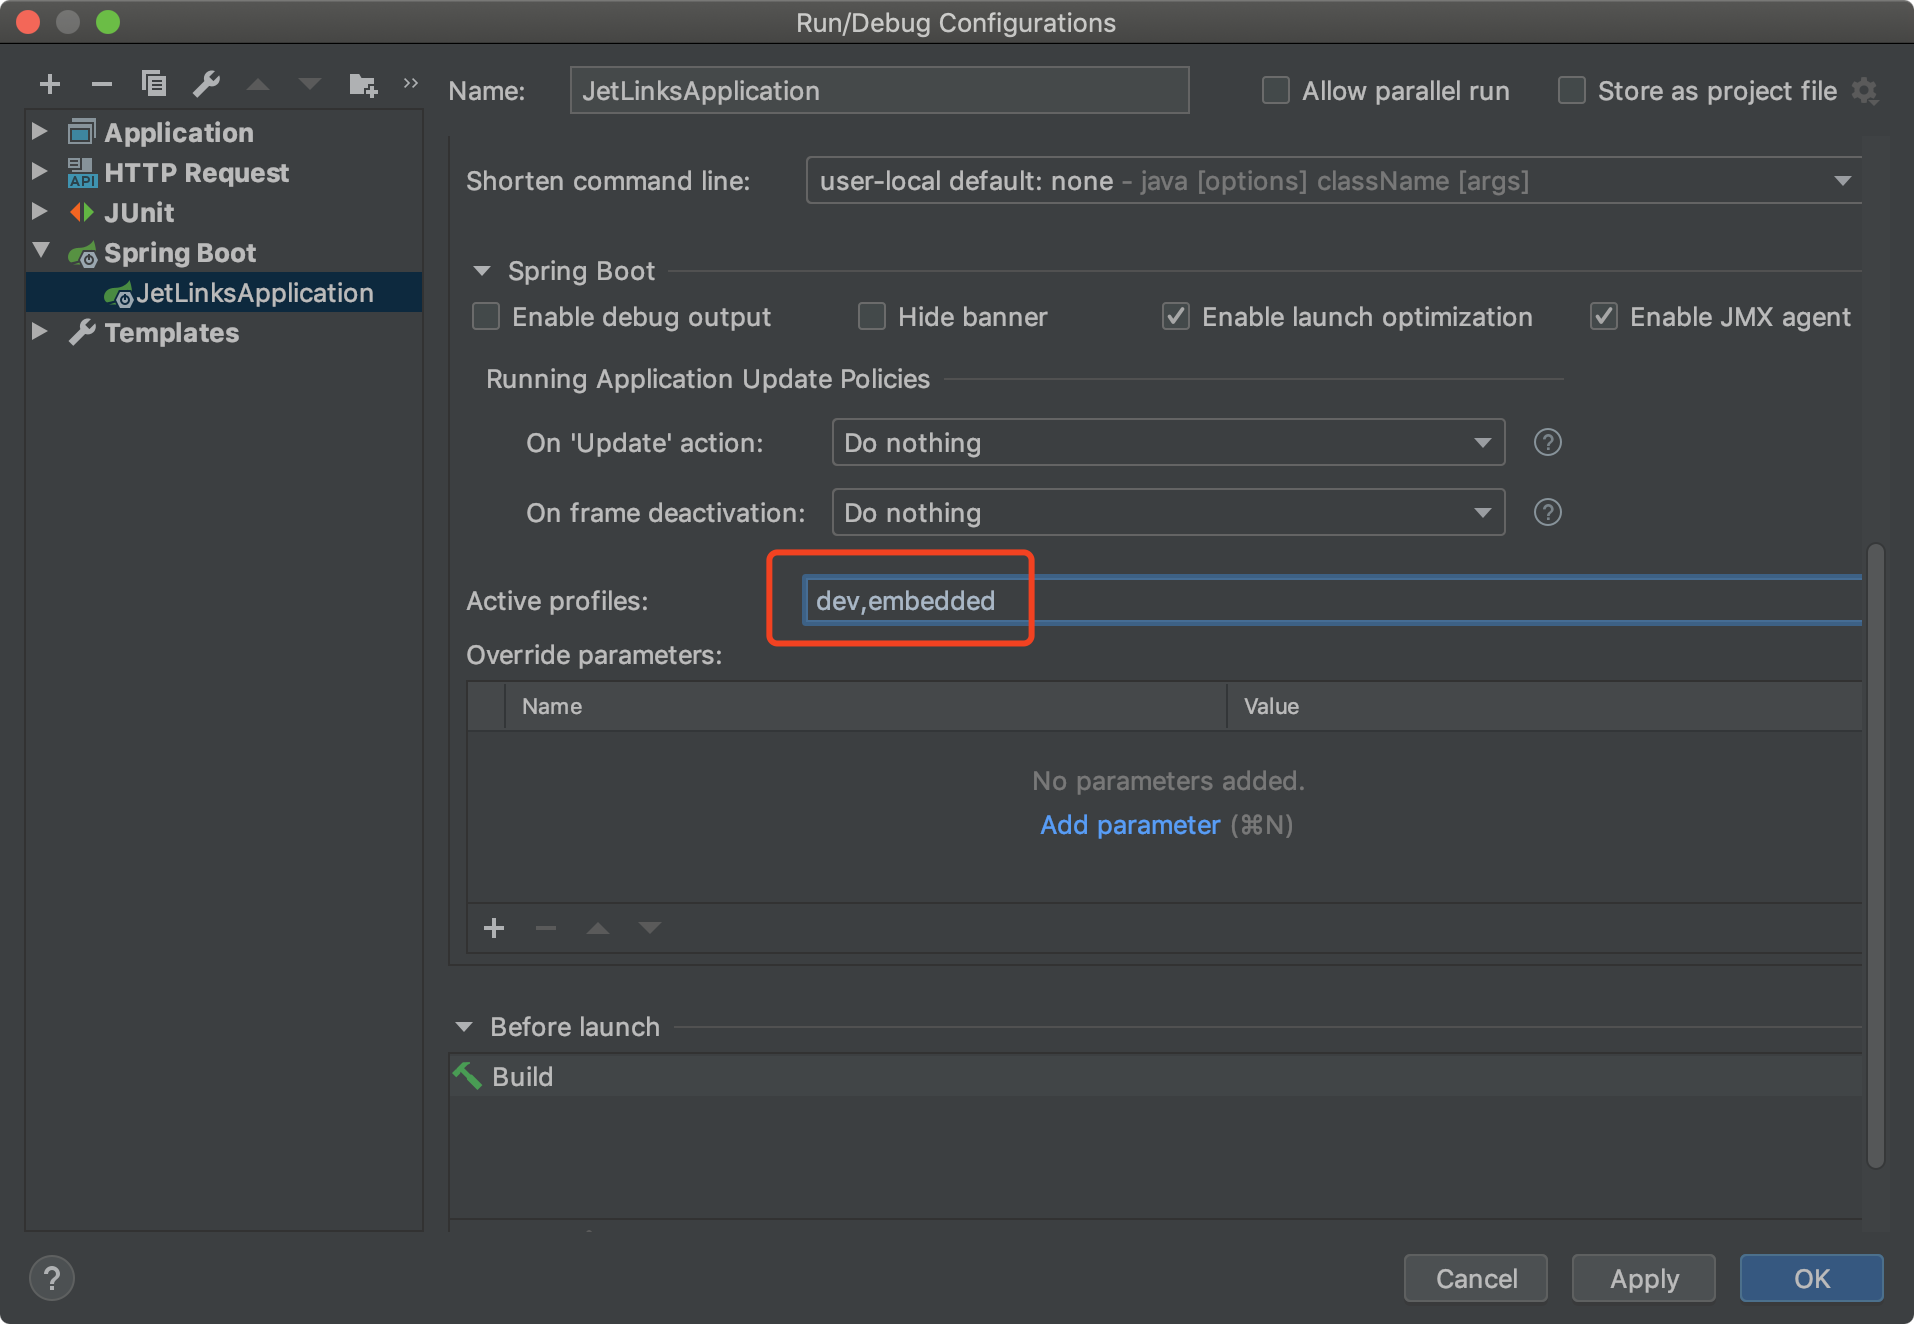1914x1324 pixels.
Task: Confirm with the OK button
Action: pyautogui.click(x=1812, y=1278)
